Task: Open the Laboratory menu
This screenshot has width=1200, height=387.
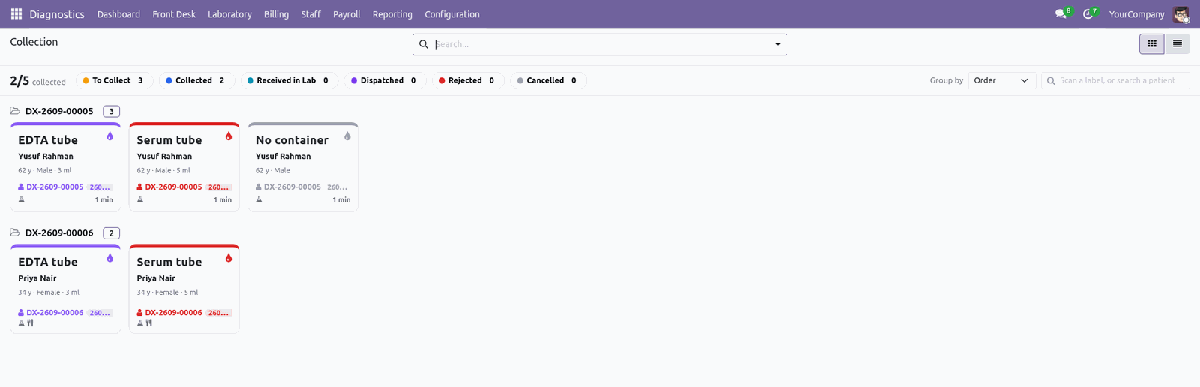Action: [229, 14]
